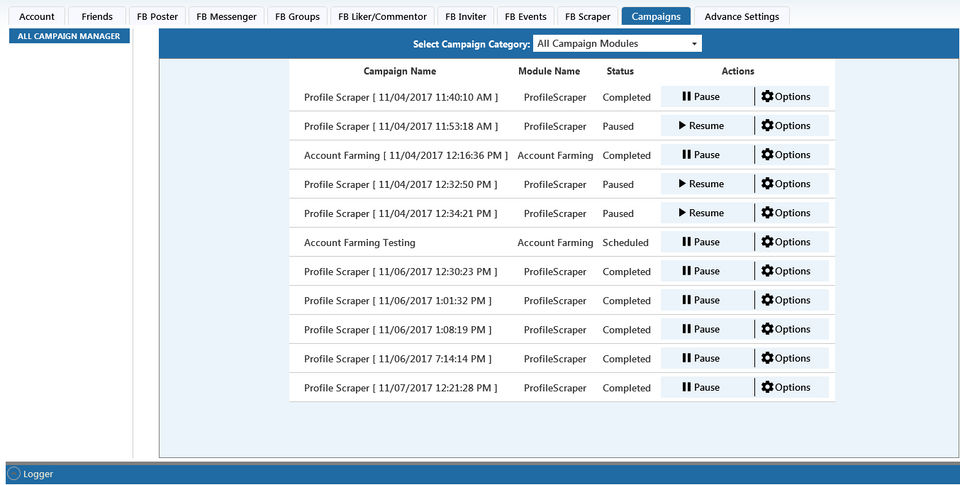Screen dimensions: 960x485
Task: Select ALL CAMPAIGN MANAGER sidebar item
Action: coord(69,36)
